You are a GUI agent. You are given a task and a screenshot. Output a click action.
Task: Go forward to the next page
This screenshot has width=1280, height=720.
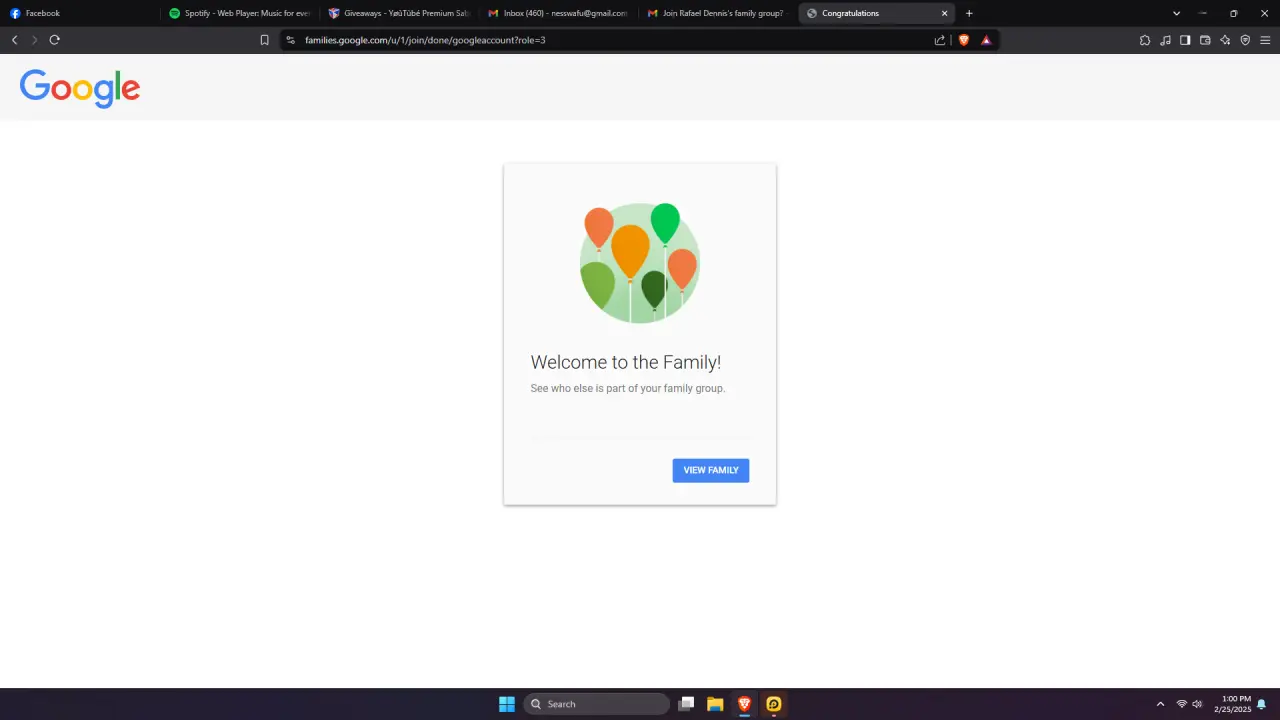[34, 40]
